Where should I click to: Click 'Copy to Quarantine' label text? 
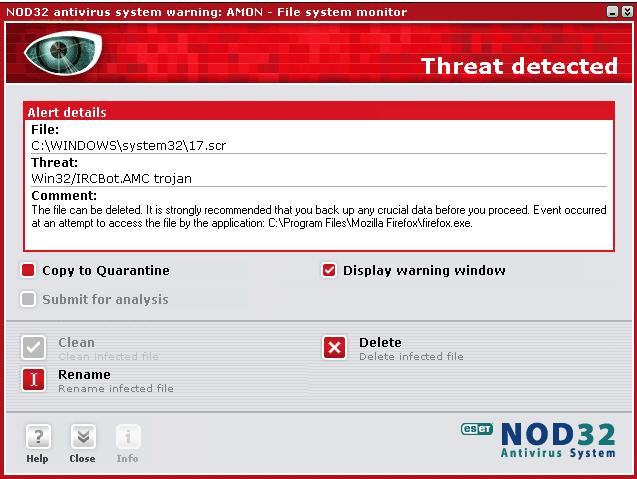106,271
